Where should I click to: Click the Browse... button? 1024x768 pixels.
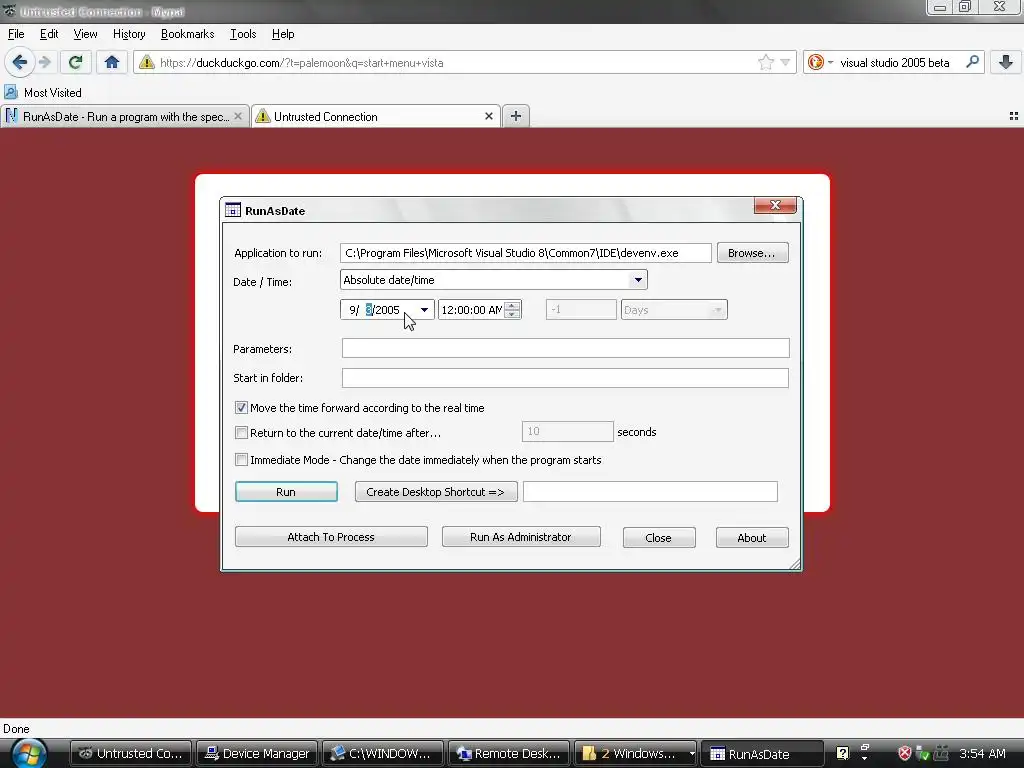(x=752, y=253)
